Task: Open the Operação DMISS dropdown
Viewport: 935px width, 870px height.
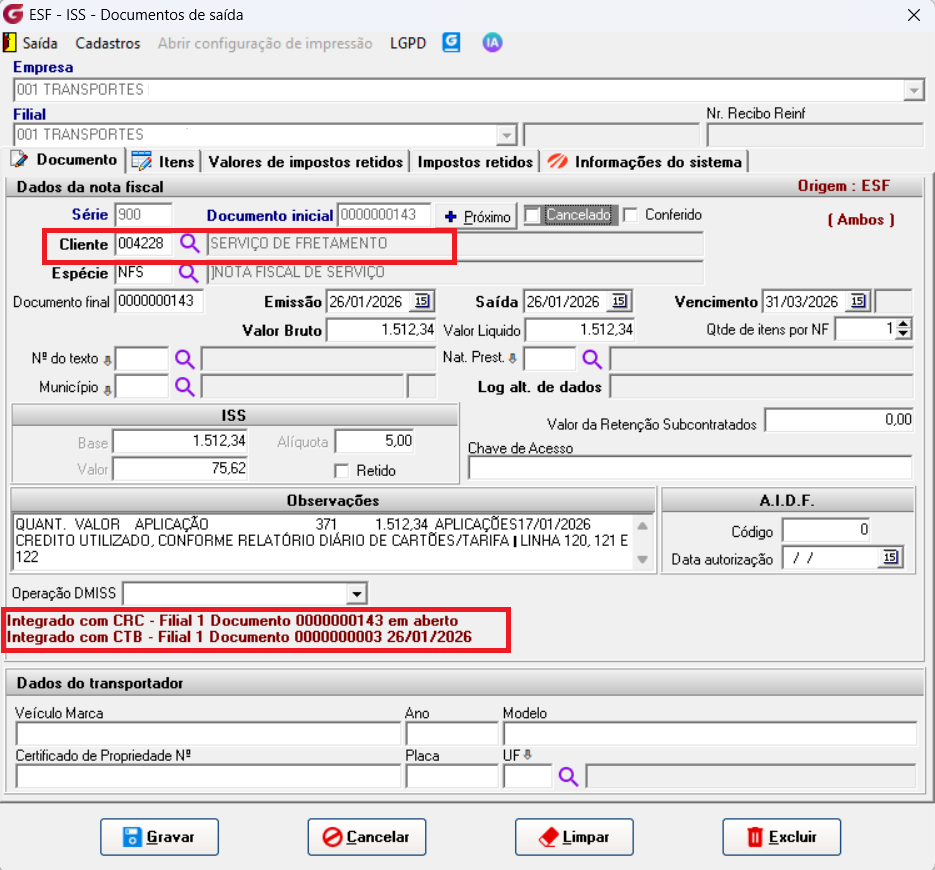Action: (357, 594)
